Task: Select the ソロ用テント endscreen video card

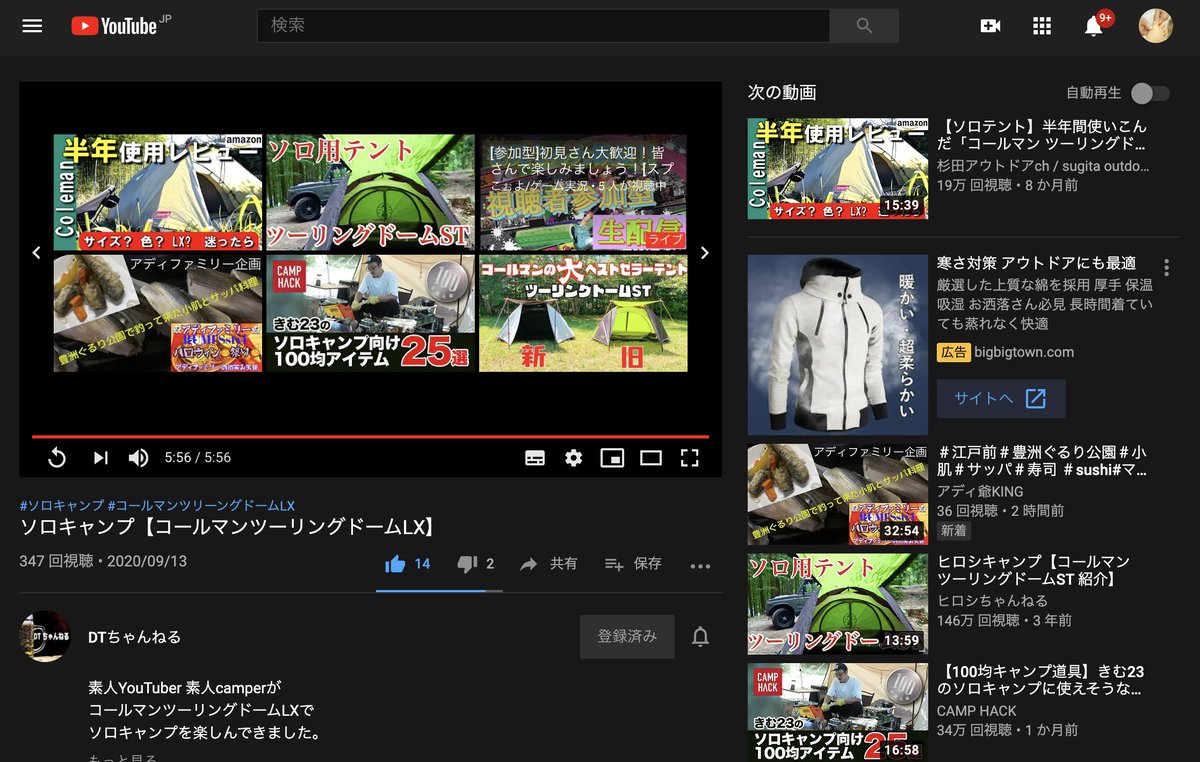Action: (x=370, y=192)
